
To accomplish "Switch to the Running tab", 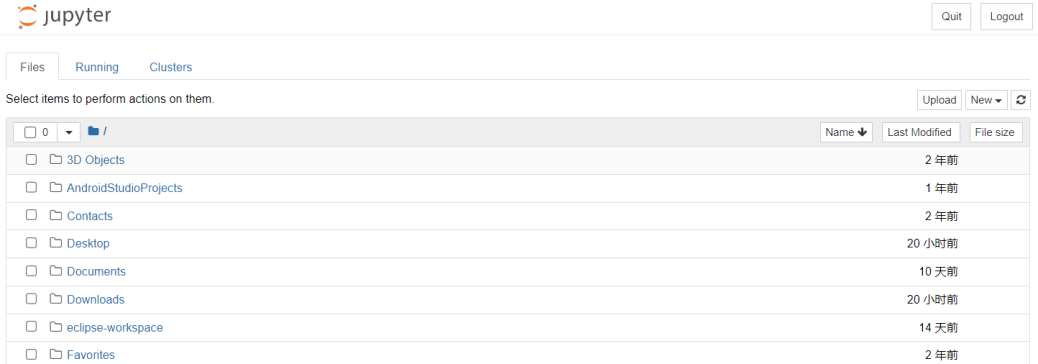I will pos(97,67).
